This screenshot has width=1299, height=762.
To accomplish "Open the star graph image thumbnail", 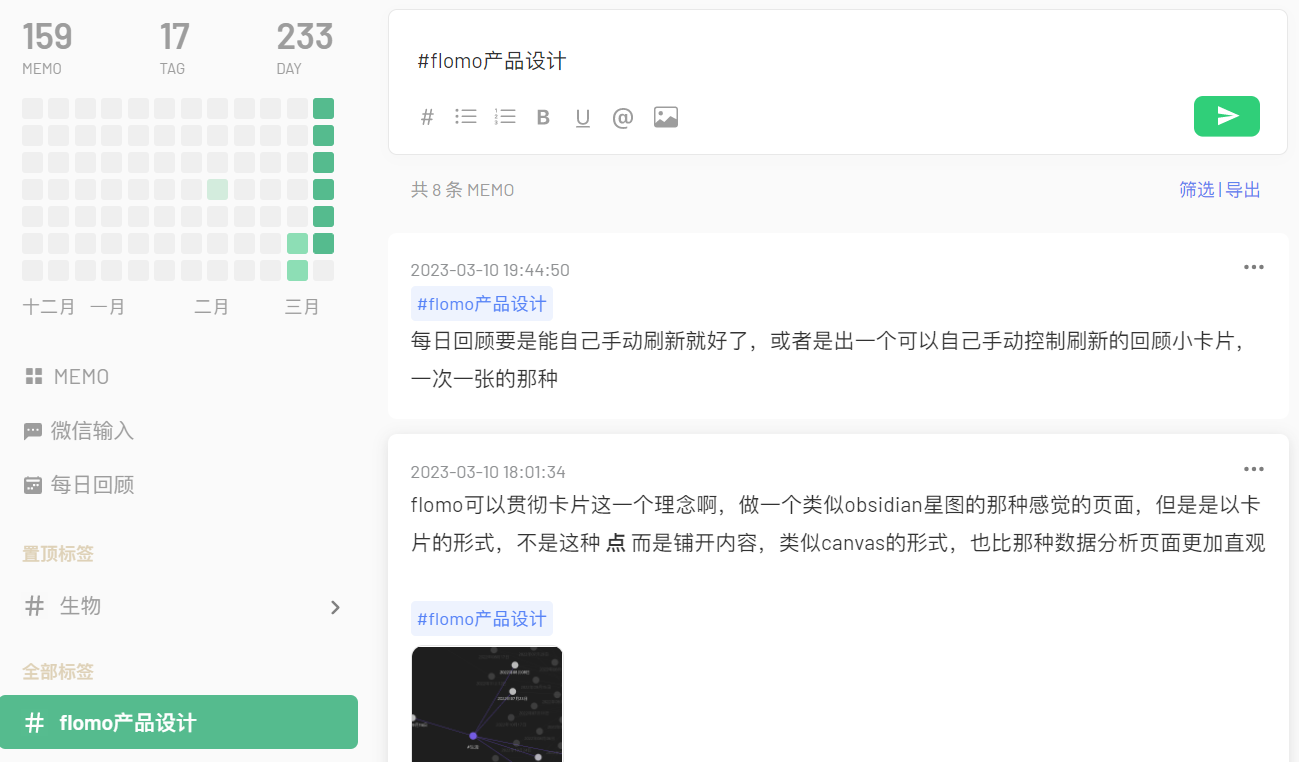I will [487, 704].
